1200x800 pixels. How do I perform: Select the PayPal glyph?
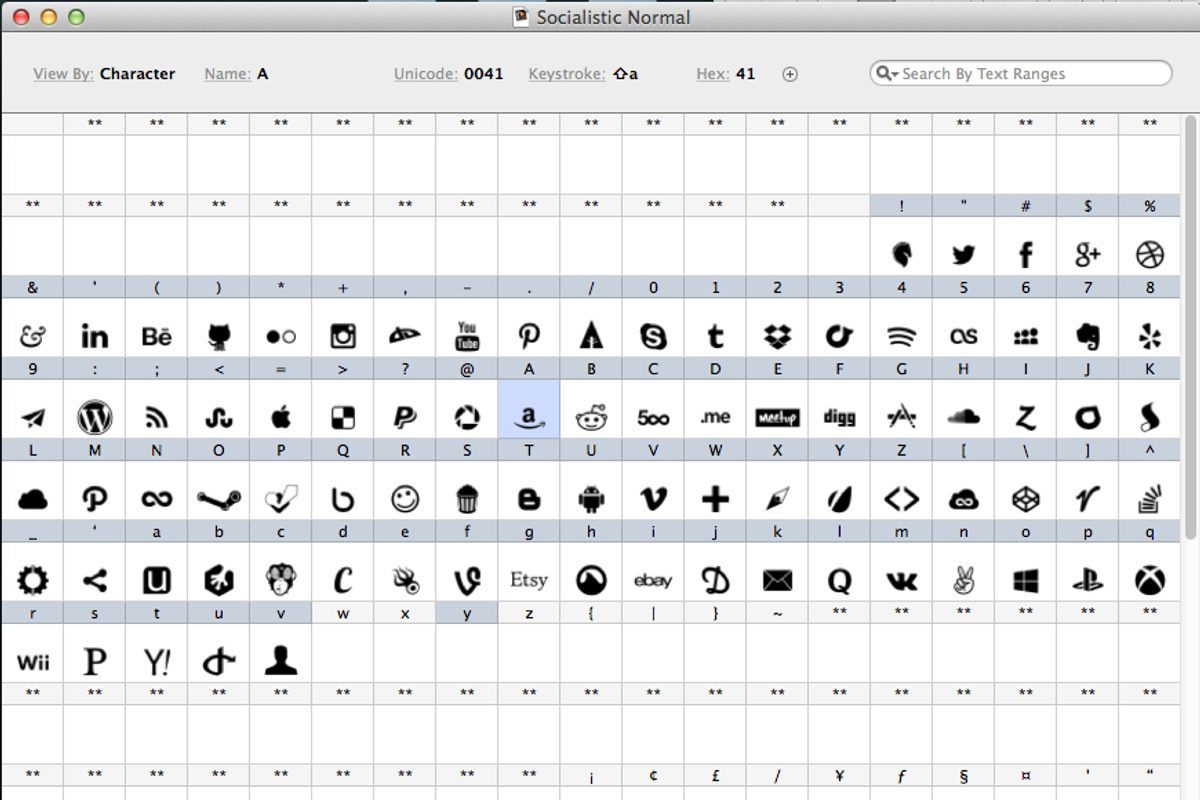point(405,417)
